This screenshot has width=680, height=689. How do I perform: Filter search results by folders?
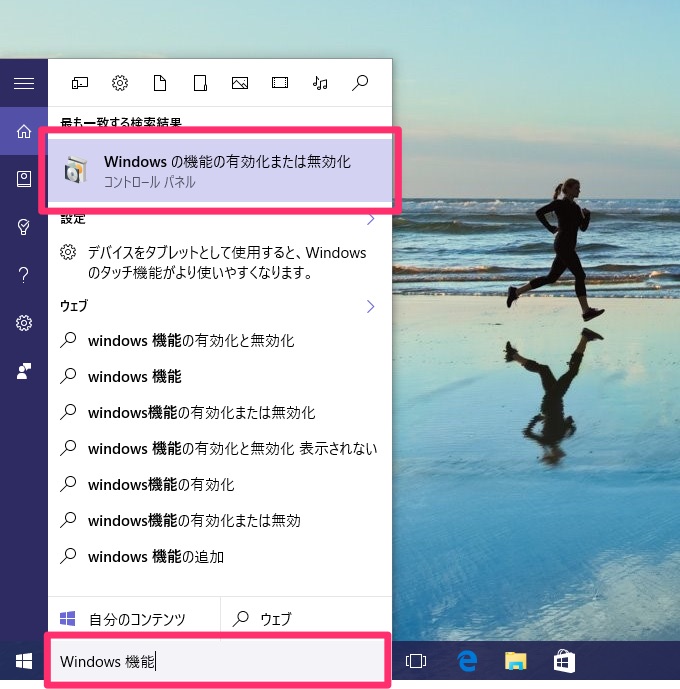[x=200, y=83]
